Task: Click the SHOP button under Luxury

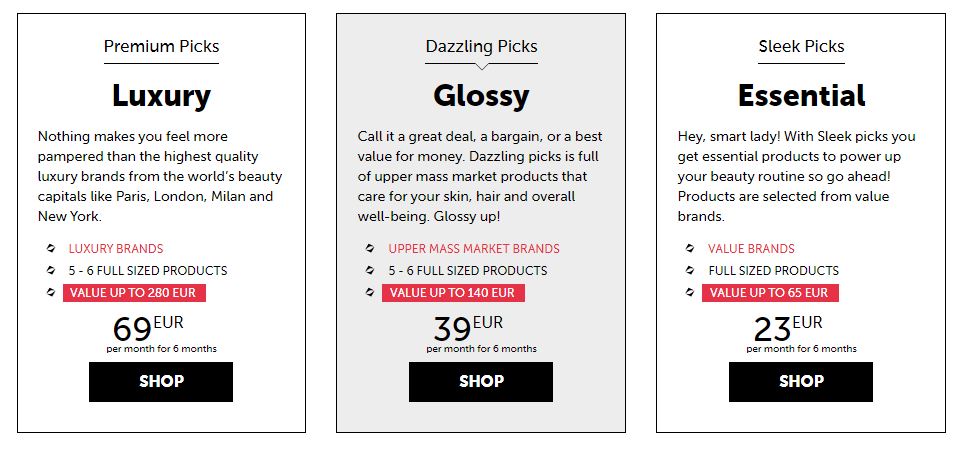Action: click(161, 382)
